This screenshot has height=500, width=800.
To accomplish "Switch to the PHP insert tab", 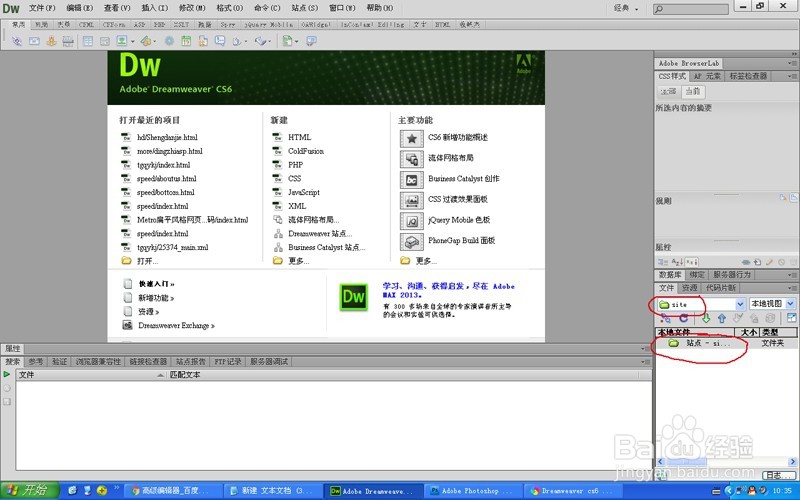I will pos(159,24).
